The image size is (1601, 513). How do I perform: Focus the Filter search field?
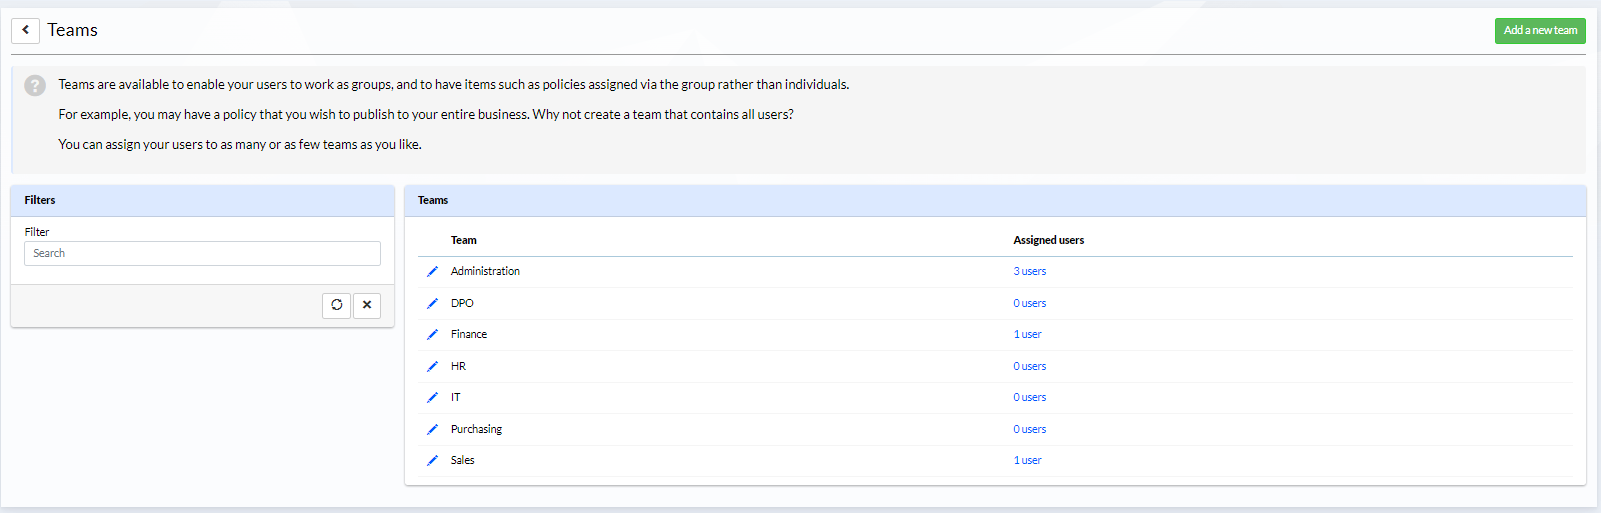(202, 253)
